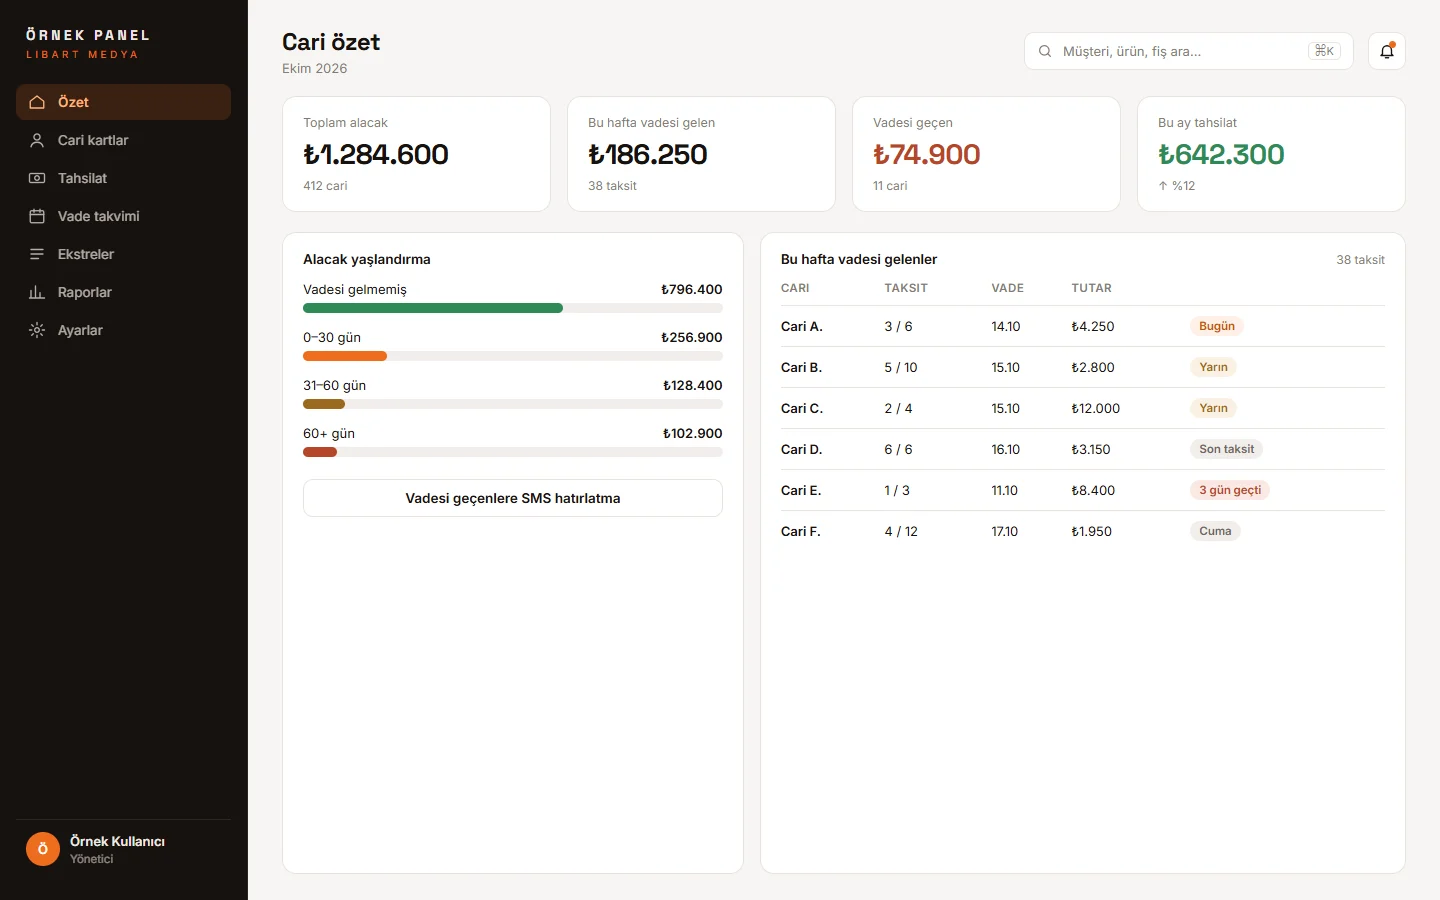The image size is (1440, 900).
Task: Open notifications with the bell icon
Action: (1387, 51)
